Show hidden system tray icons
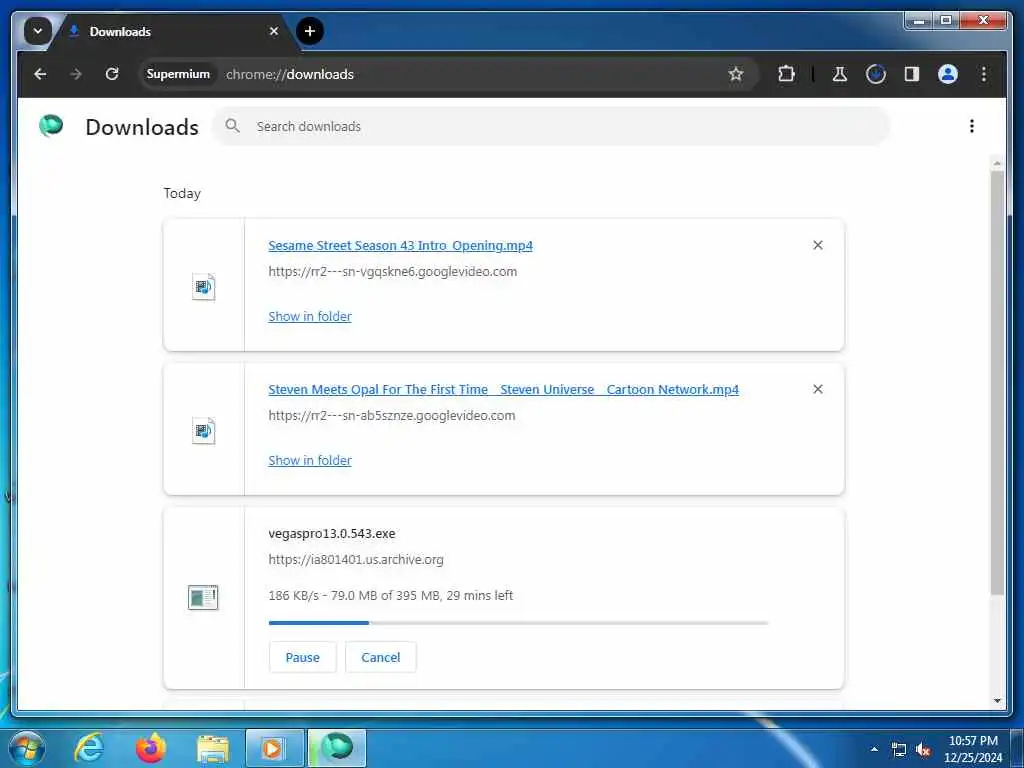 pyautogui.click(x=874, y=749)
